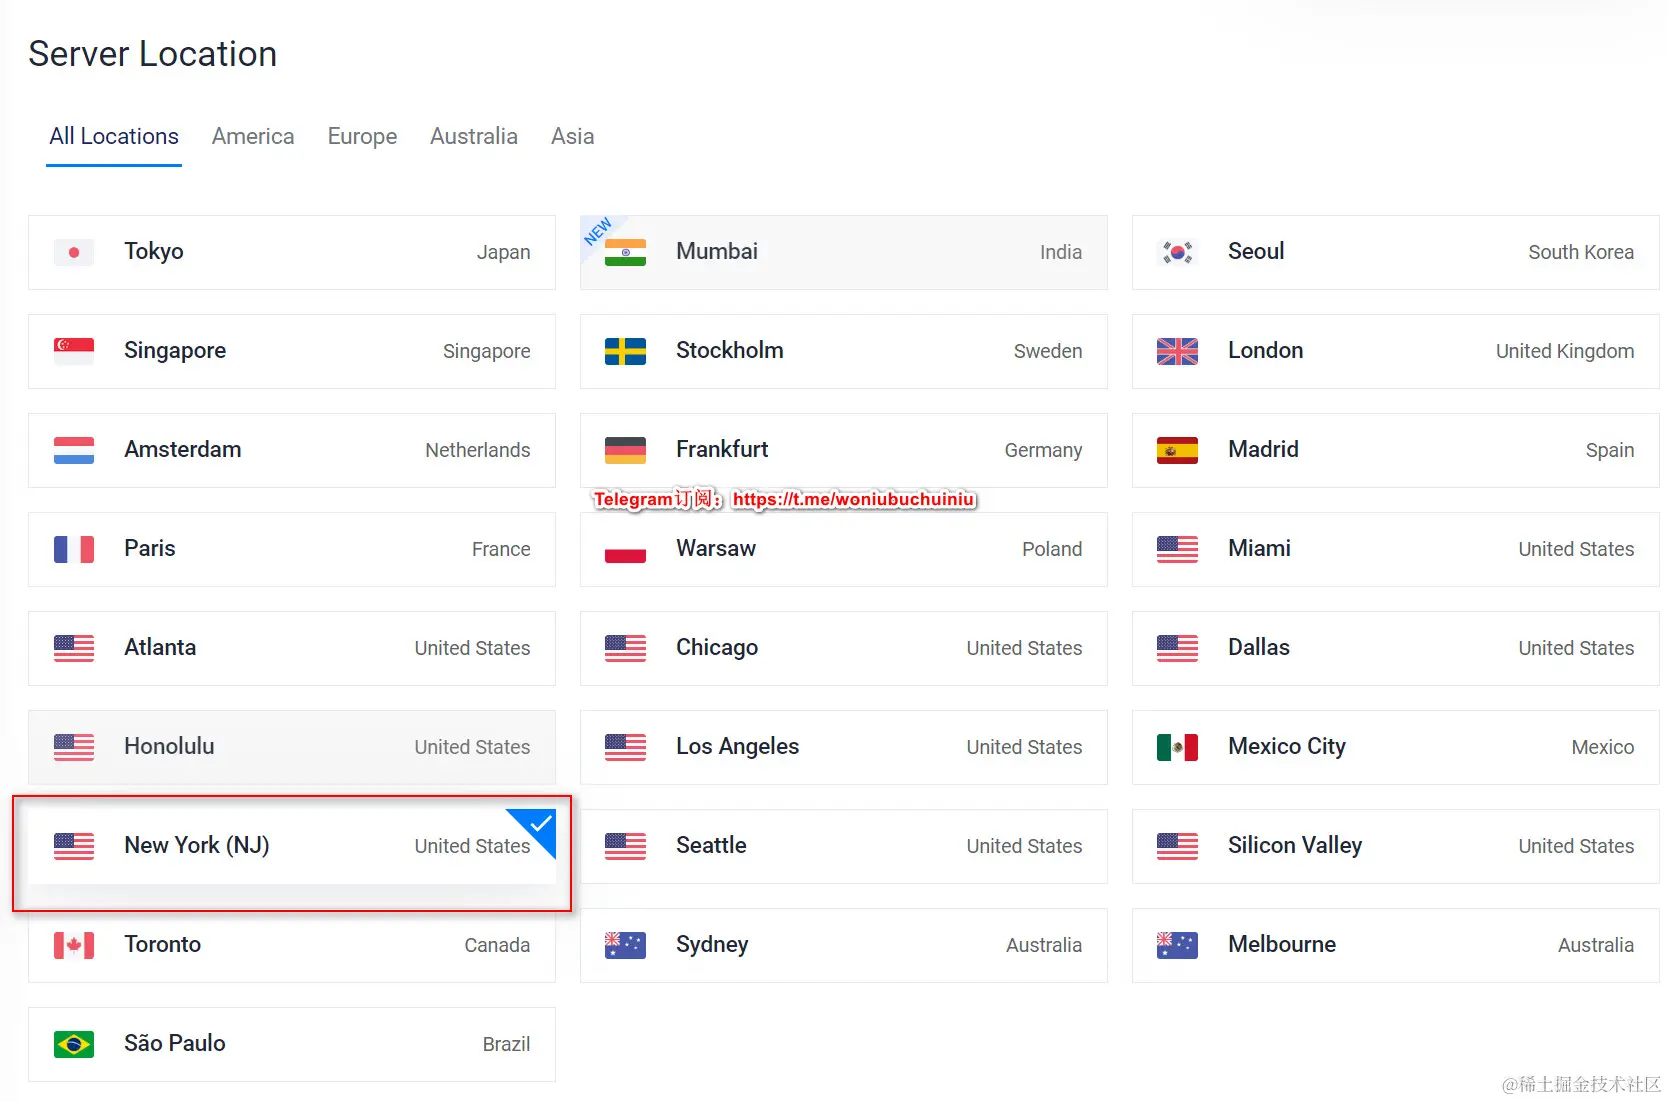Screen dimensions: 1668x1101
Task: Click the Australia flag for Sydney
Action: [626, 945]
